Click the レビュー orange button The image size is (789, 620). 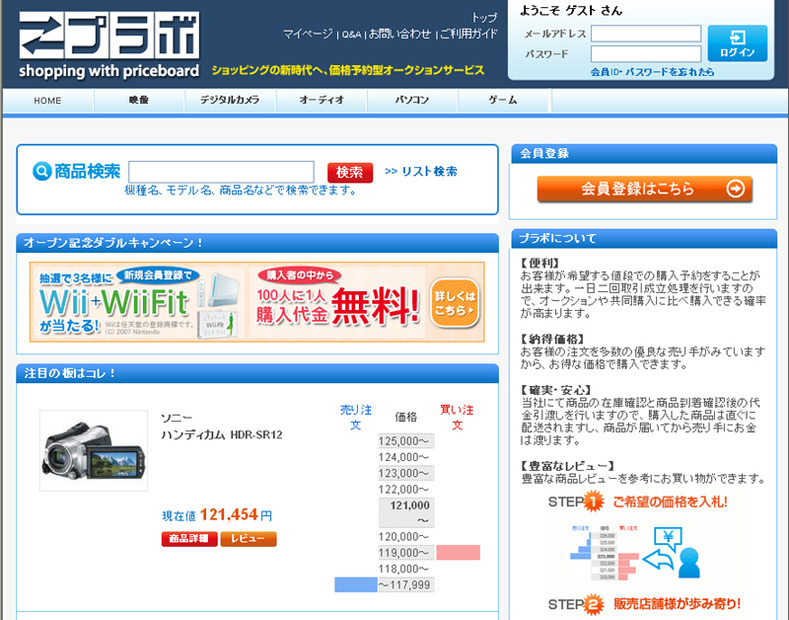point(248,538)
